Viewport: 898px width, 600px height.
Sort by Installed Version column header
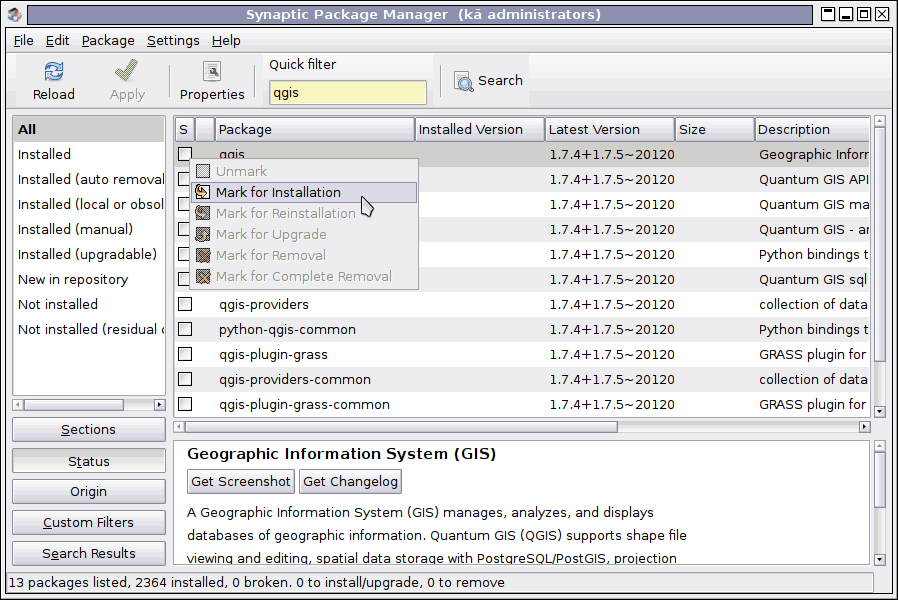point(479,129)
